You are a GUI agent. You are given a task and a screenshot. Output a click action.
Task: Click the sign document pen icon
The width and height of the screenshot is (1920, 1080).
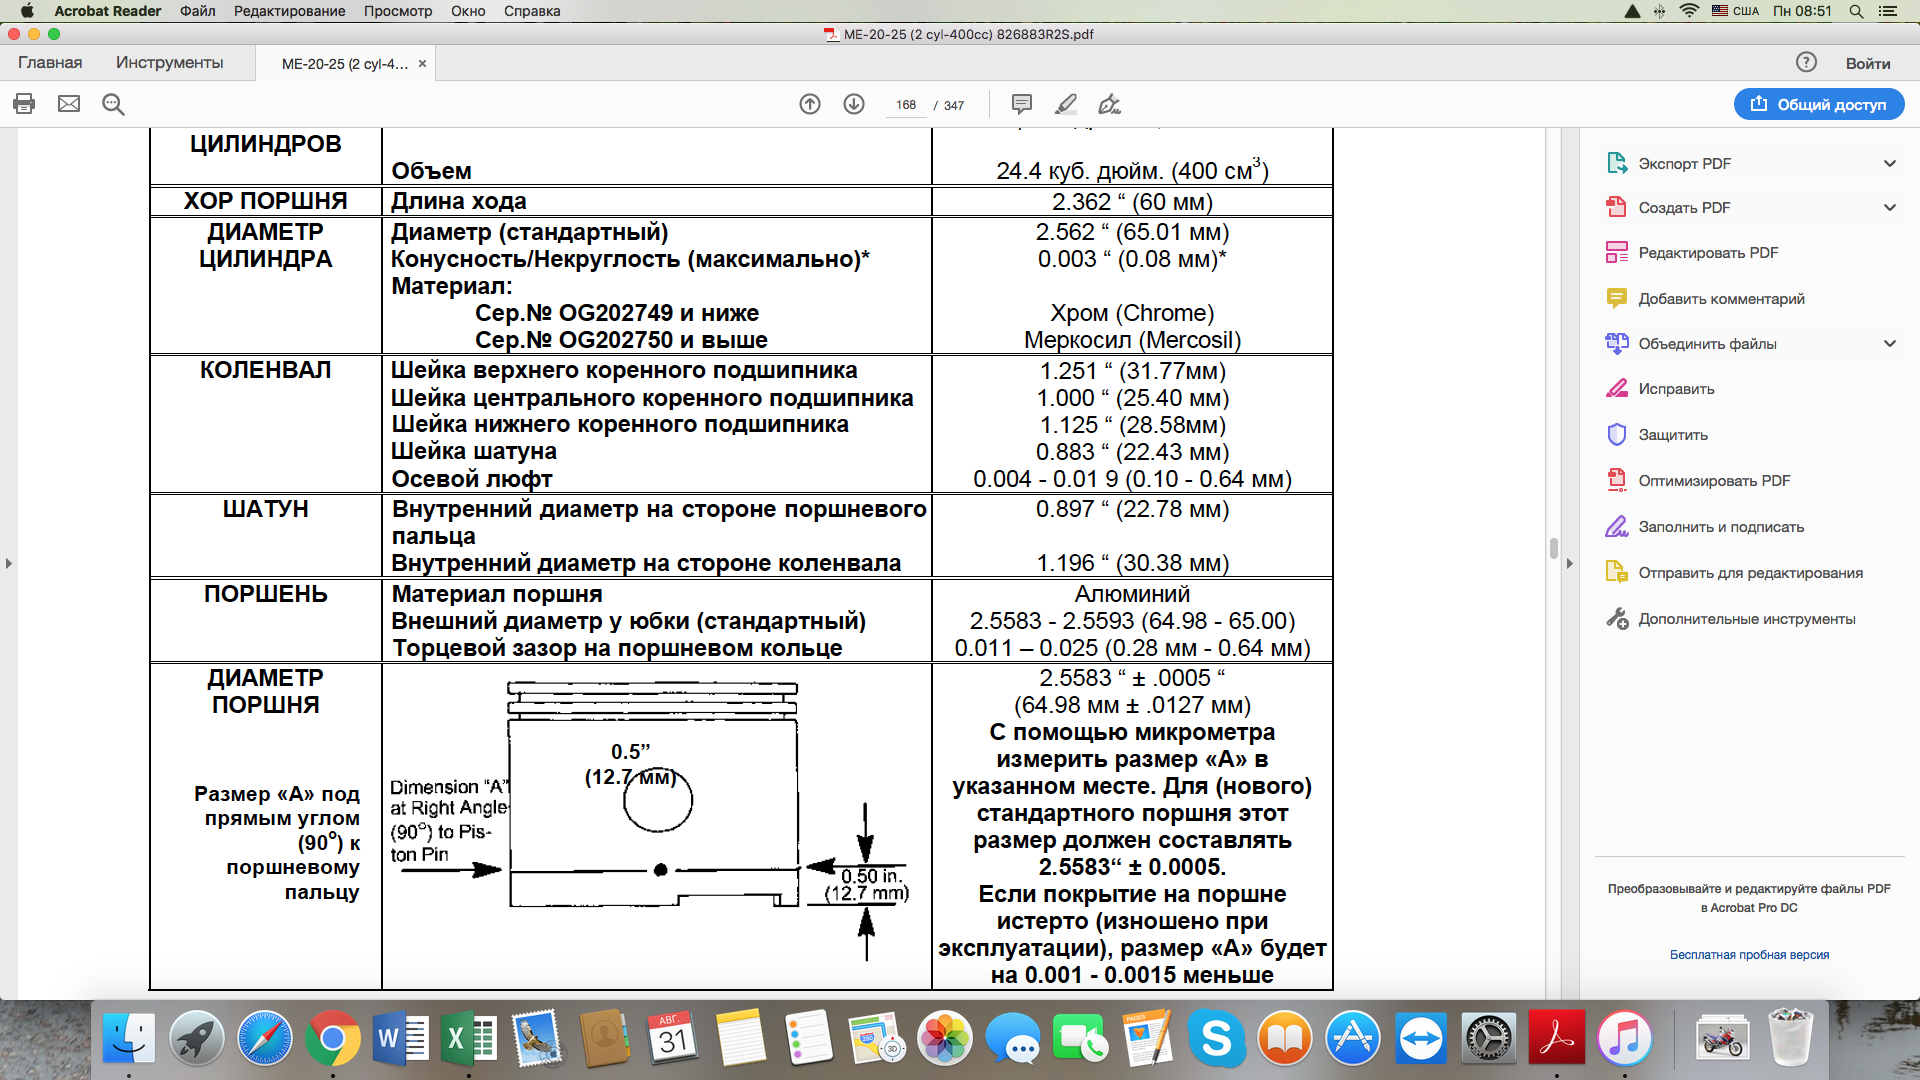point(1109,104)
